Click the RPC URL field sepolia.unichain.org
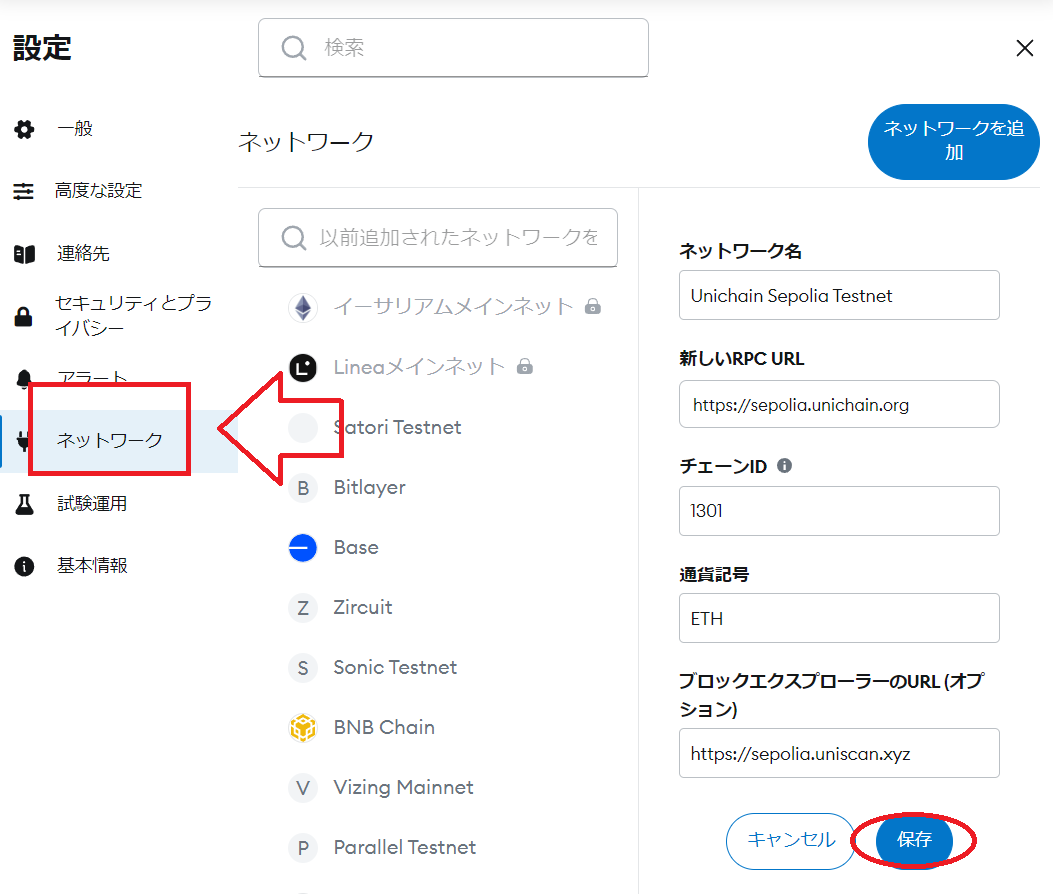This screenshot has width=1053, height=894. [839, 404]
